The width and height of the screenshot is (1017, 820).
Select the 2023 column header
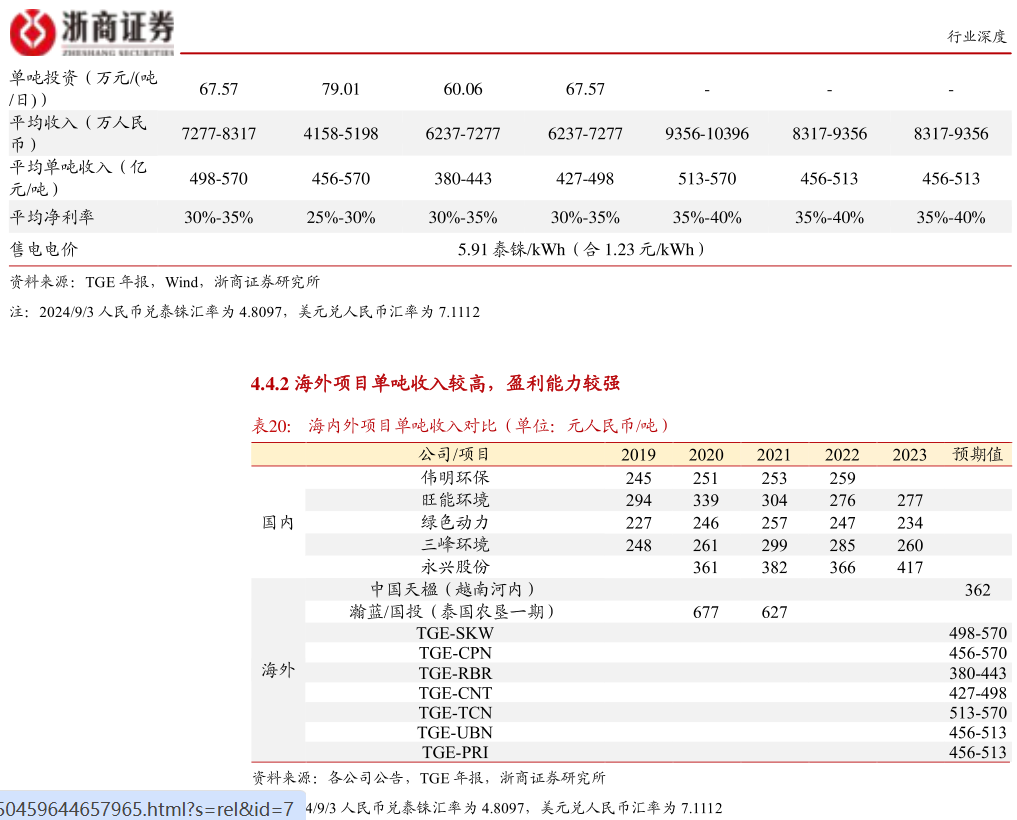[x=909, y=455]
